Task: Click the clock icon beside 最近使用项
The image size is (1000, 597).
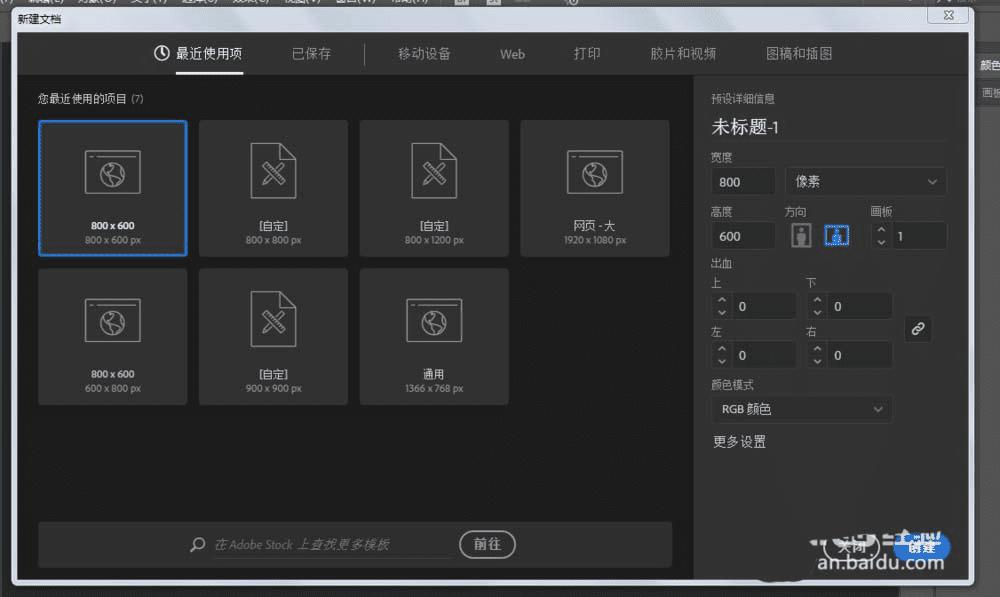Action: (x=162, y=53)
